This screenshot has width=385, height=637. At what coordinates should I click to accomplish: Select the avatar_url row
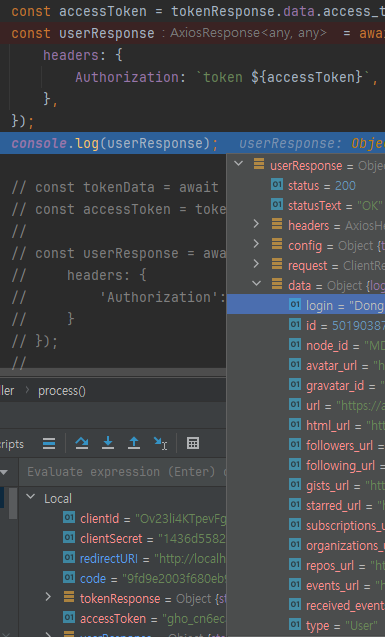306,365
